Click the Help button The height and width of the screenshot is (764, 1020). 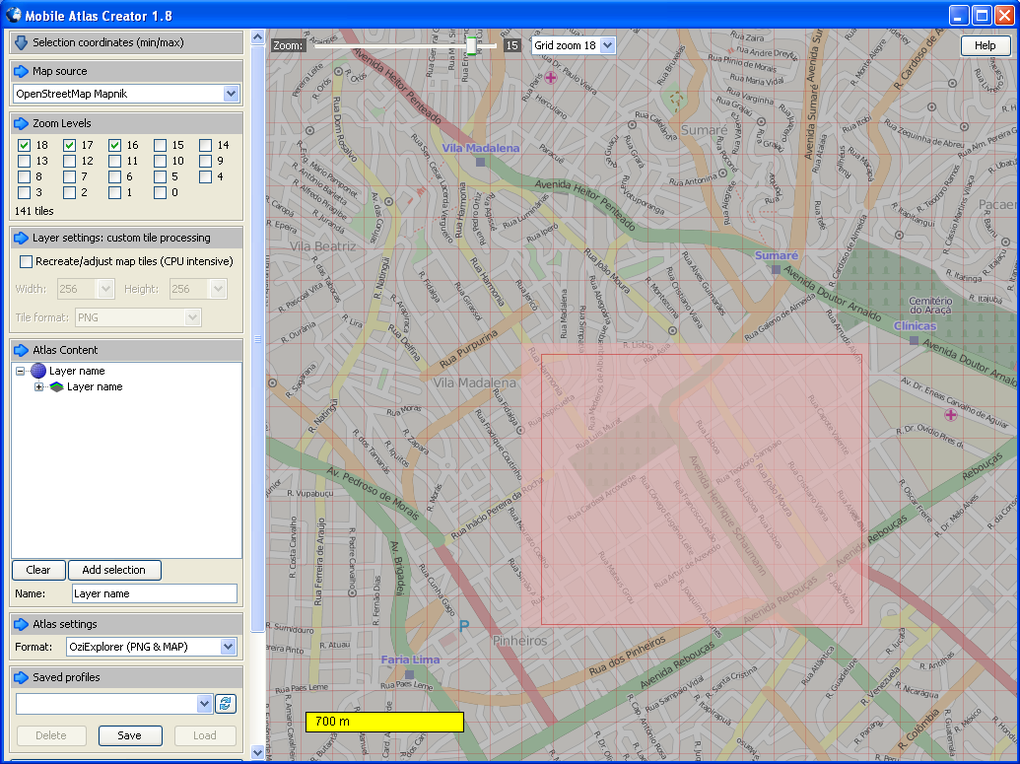tap(985, 46)
